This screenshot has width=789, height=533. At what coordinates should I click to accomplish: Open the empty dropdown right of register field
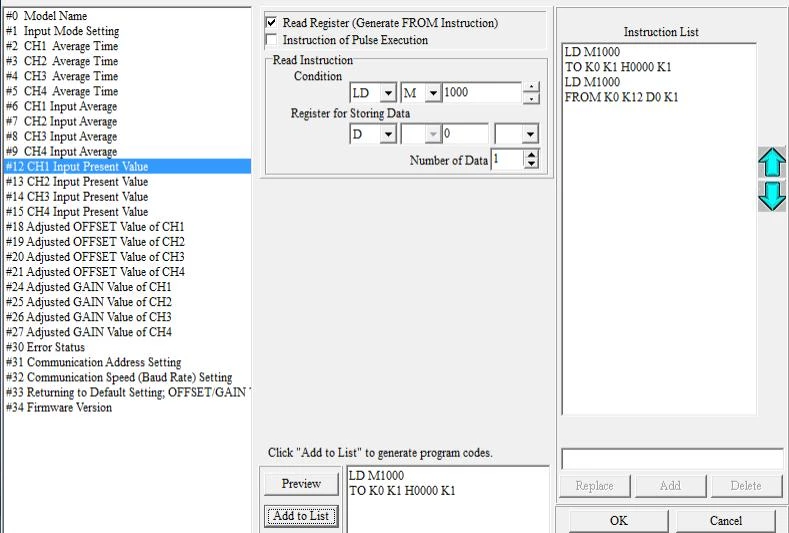coord(529,134)
